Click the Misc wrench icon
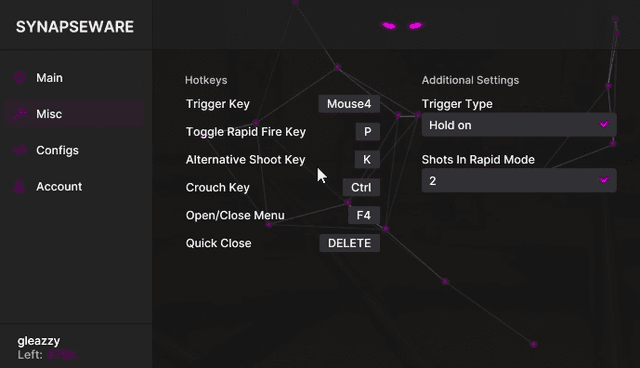 pyautogui.click(x=20, y=114)
